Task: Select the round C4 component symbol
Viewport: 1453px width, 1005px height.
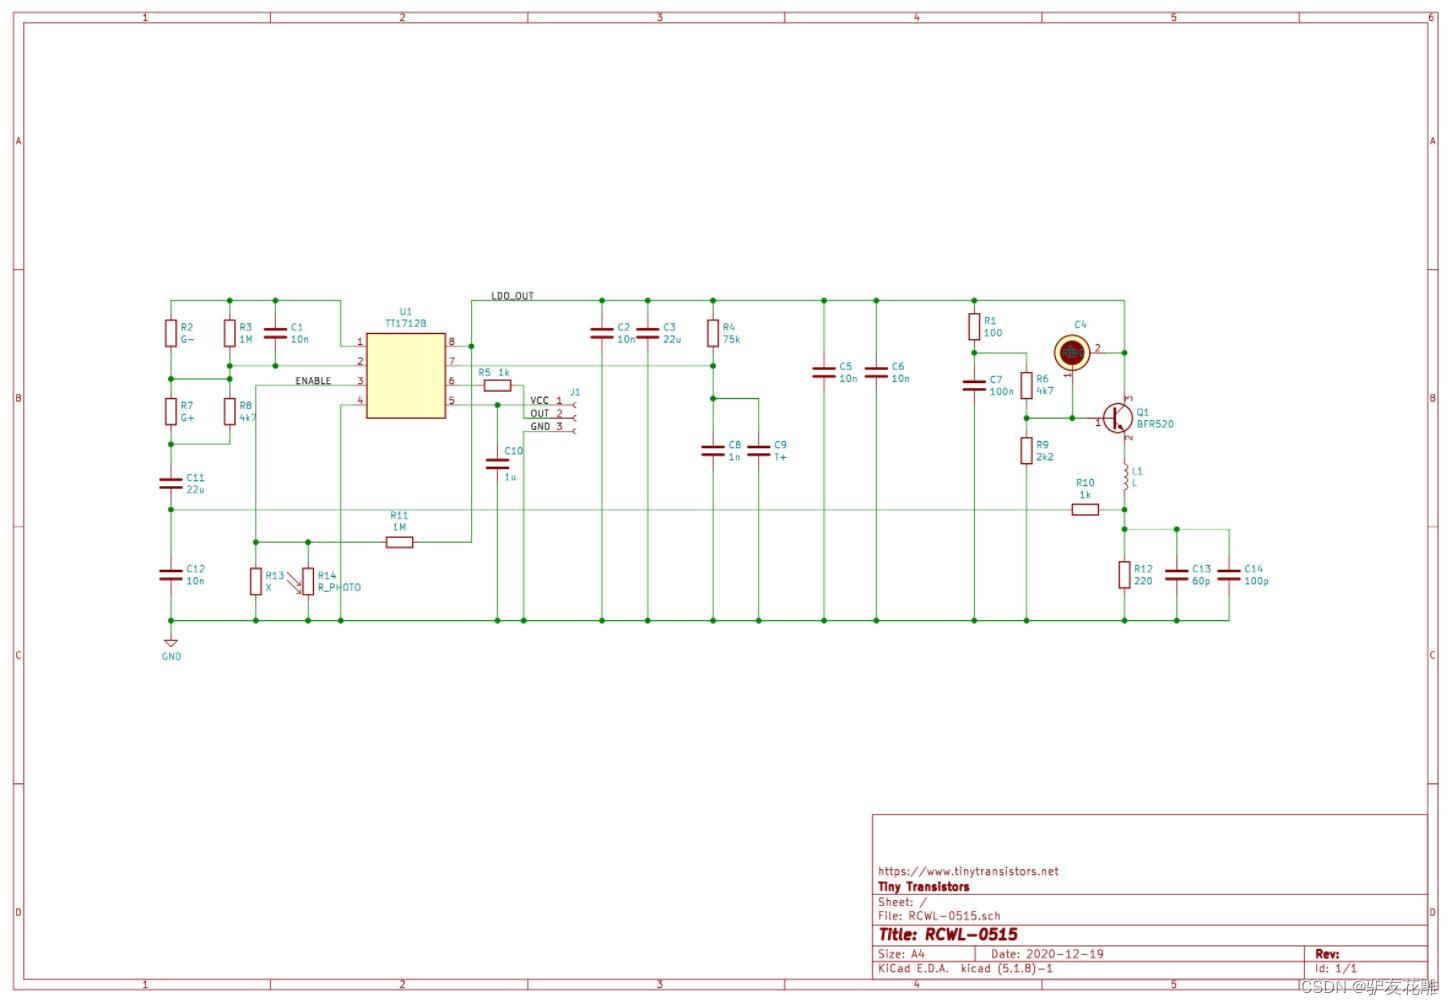Action: 1072,351
